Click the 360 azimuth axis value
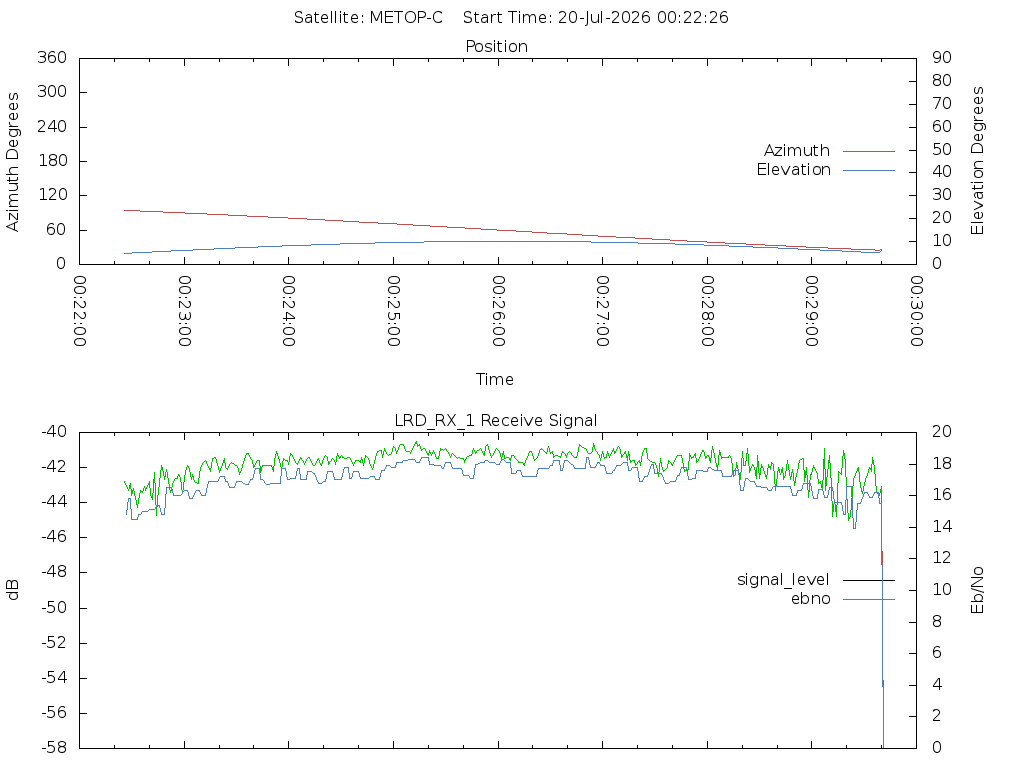 point(52,57)
